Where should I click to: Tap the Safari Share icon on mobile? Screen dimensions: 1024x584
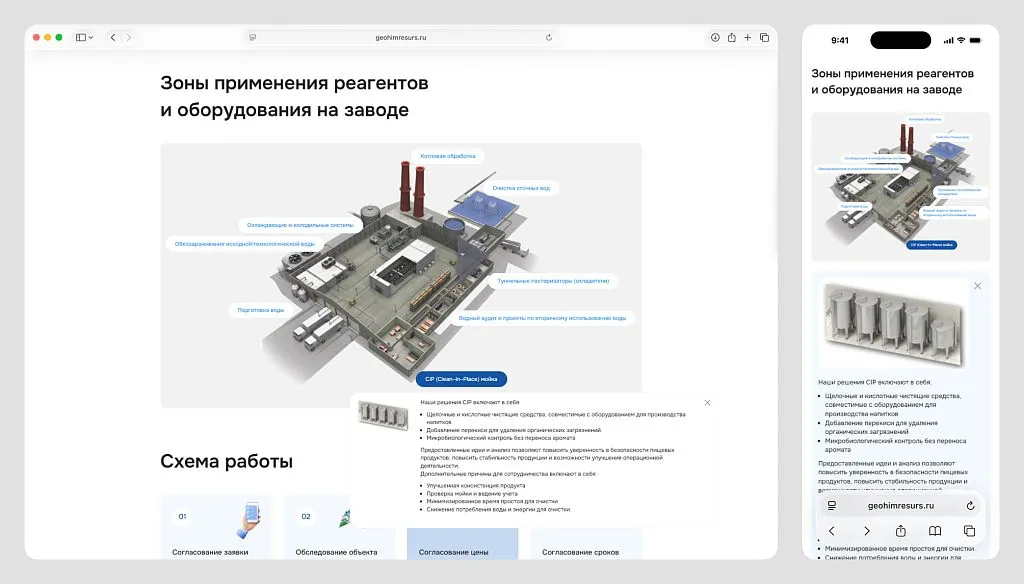click(901, 531)
